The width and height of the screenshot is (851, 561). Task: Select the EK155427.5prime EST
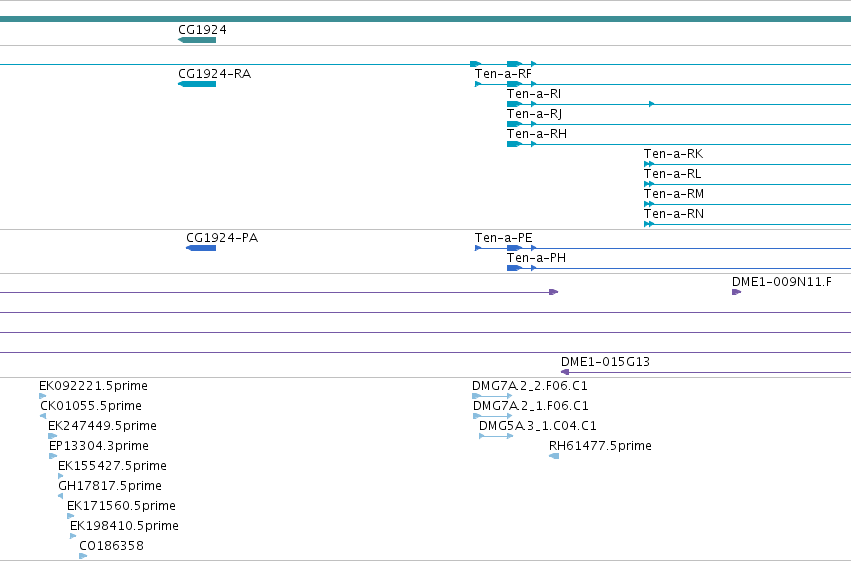pos(112,466)
